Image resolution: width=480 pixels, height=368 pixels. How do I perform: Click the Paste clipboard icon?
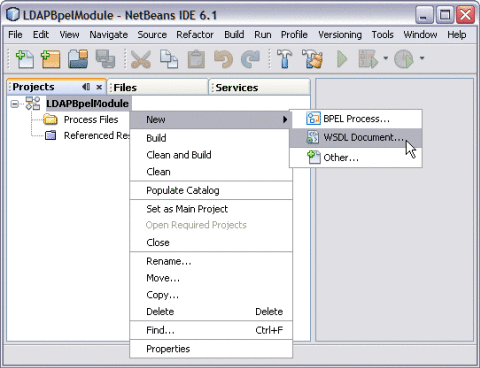(x=196, y=59)
